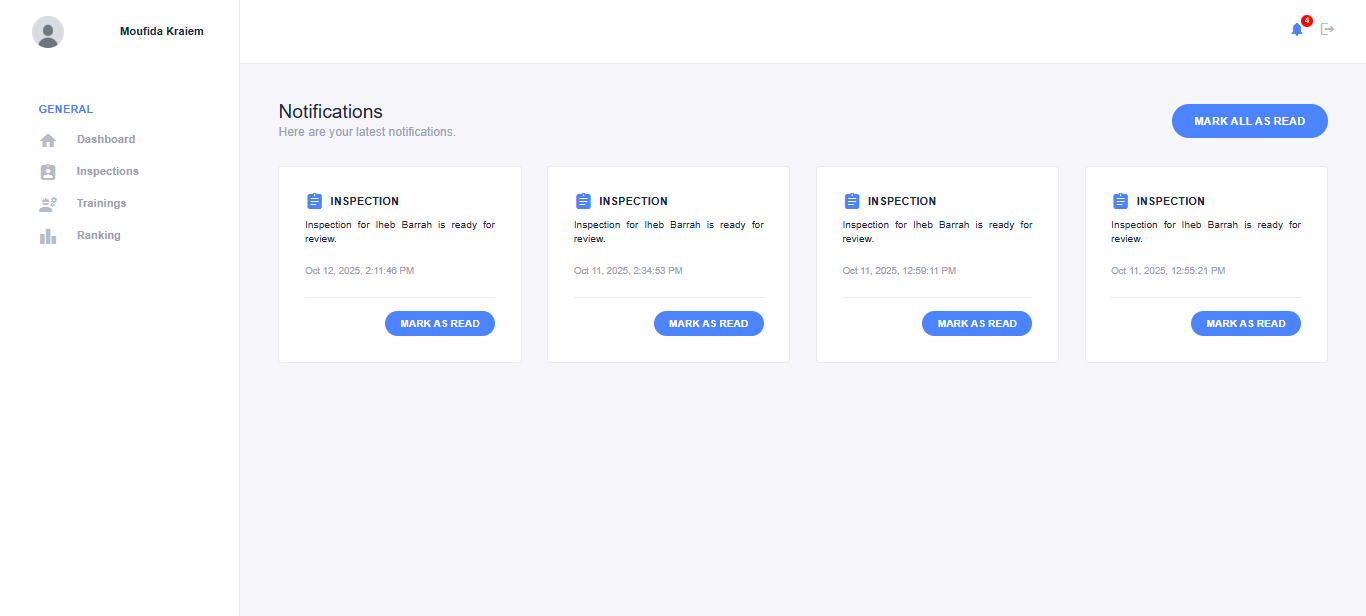The width and height of the screenshot is (1366, 616).
Task: Click the Trainings people icon
Action: click(48, 204)
